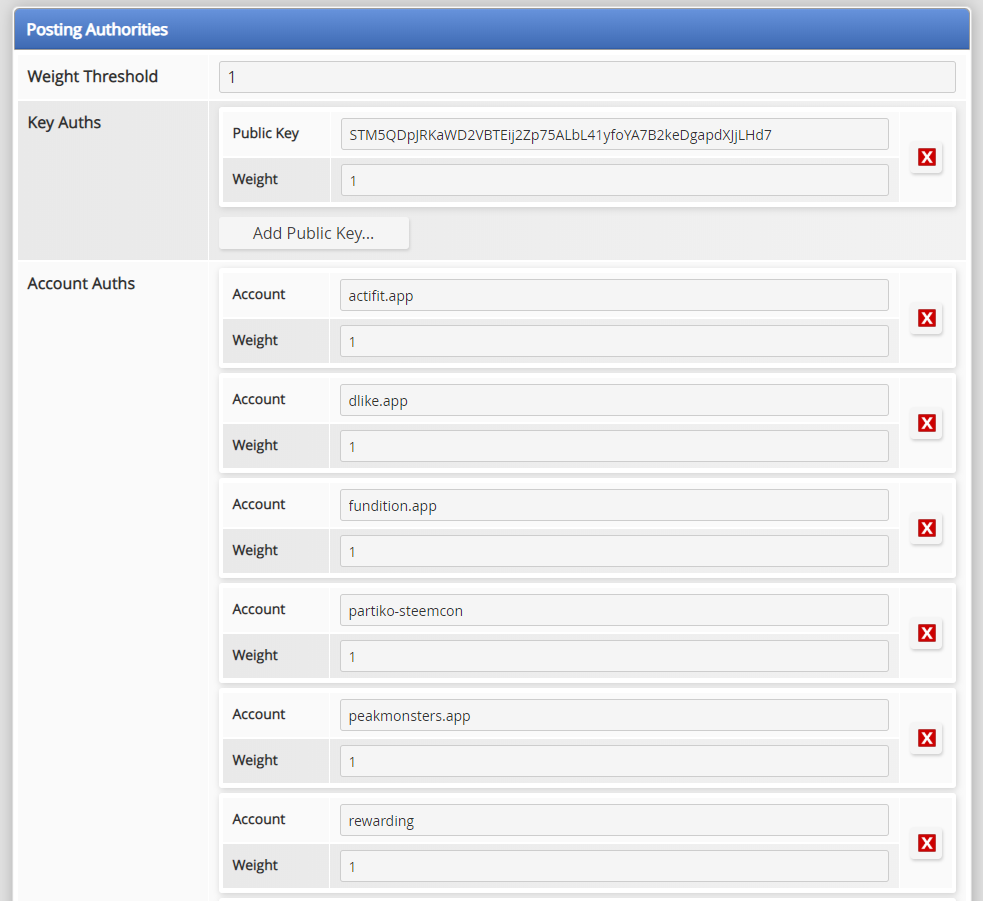
Task: Remove the rewarding account auth
Action: pyautogui.click(x=927, y=843)
